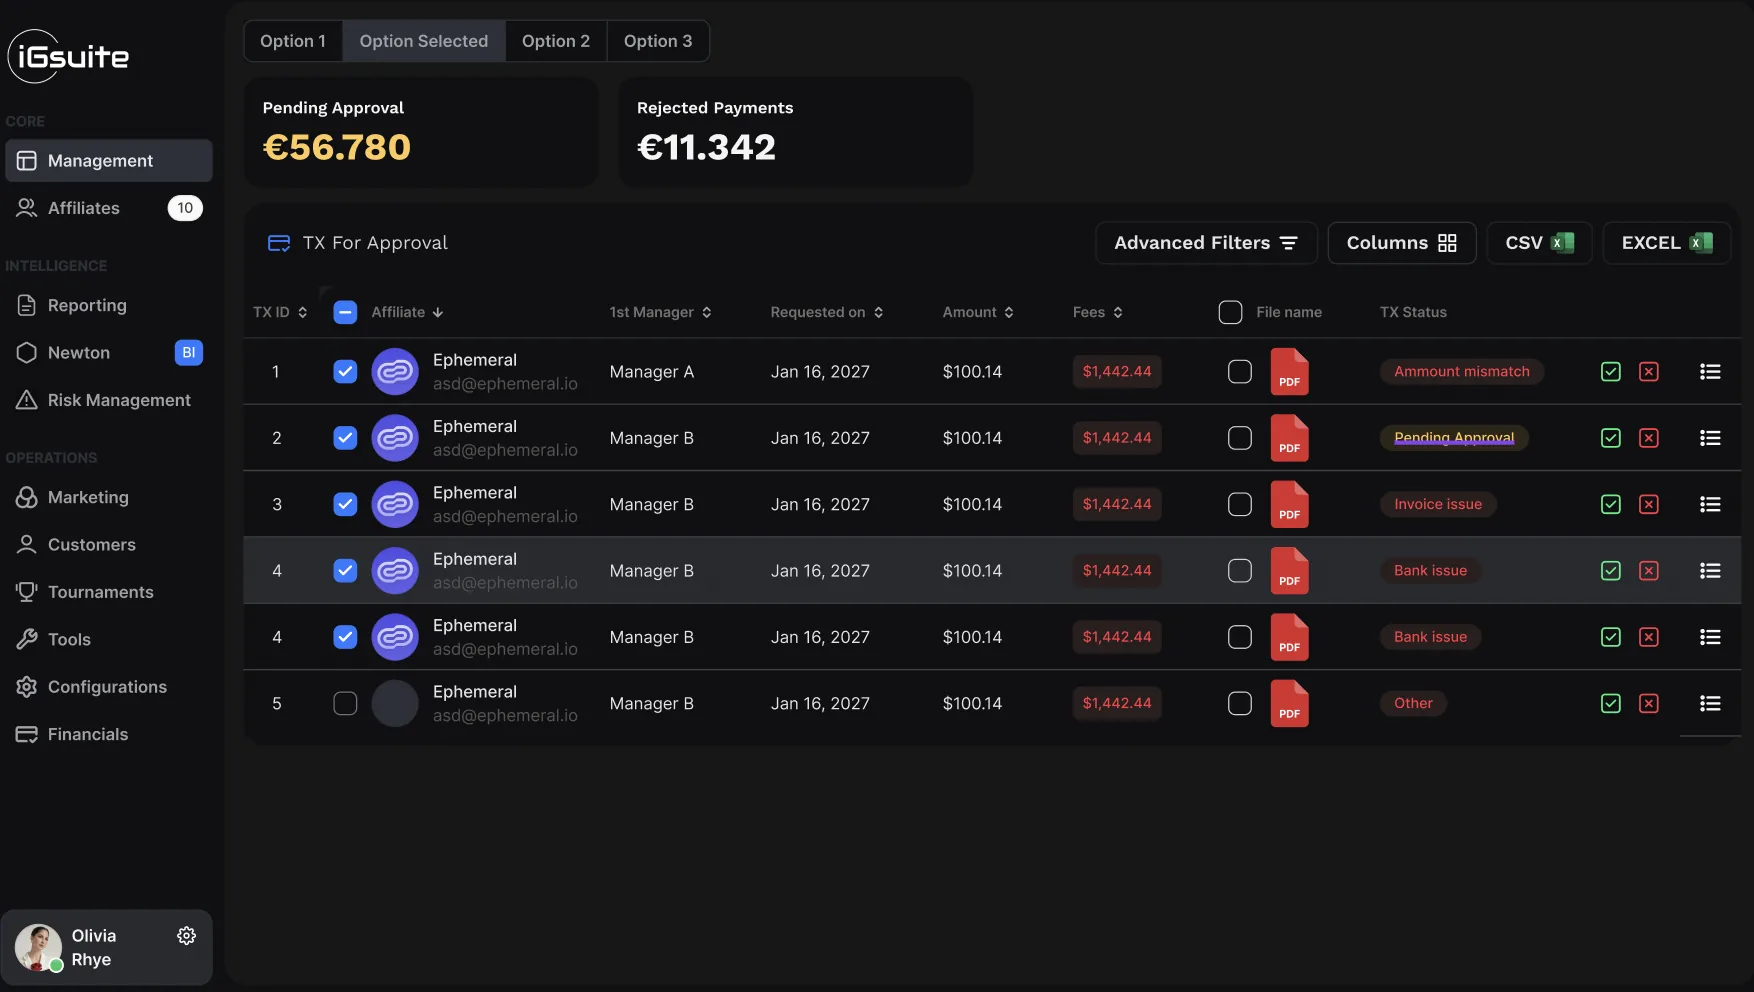This screenshot has width=1754, height=992.
Task: Click the Pending Approval €56.780 card
Action: pyautogui.click(x=421, y=132)
